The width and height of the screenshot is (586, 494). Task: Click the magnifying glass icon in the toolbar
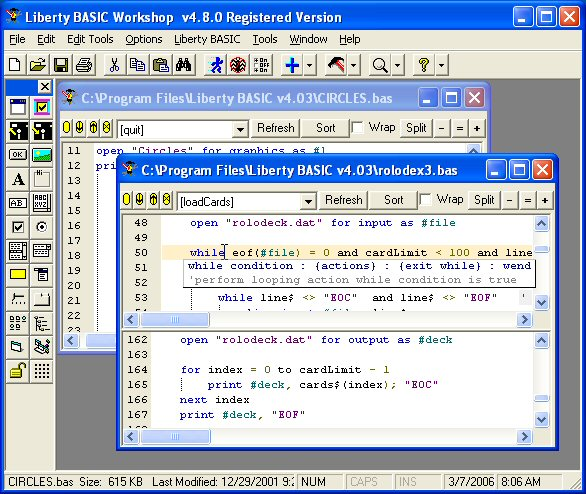[380, 65]
